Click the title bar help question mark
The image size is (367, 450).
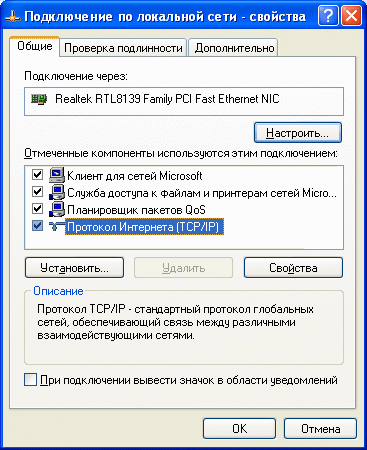328,16
